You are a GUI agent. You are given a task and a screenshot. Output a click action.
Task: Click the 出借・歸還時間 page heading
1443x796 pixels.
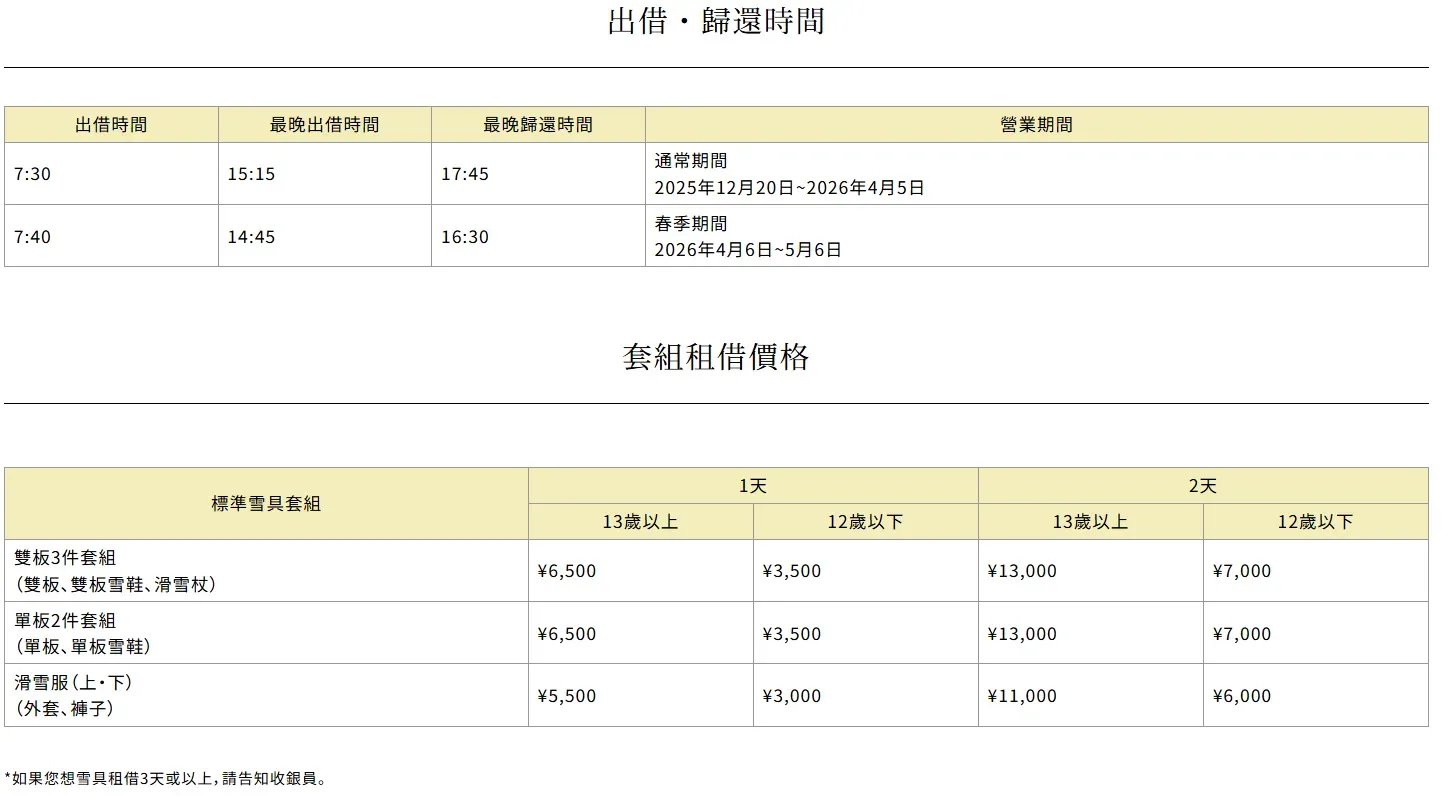pyautogui.click(x=716, y=21)
